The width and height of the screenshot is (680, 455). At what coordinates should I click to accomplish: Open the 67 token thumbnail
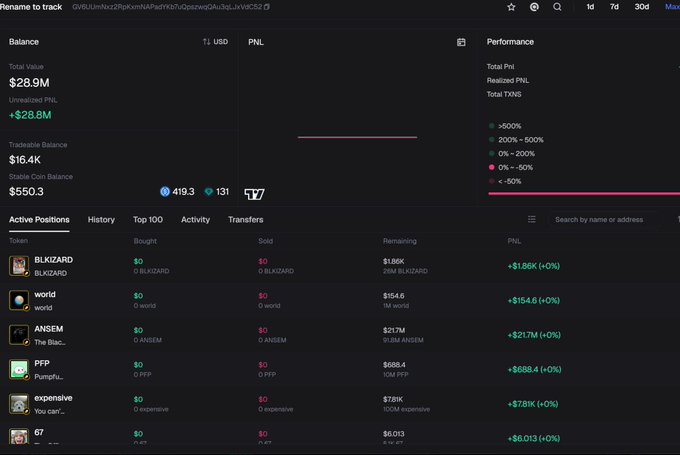tap(19, 436)
